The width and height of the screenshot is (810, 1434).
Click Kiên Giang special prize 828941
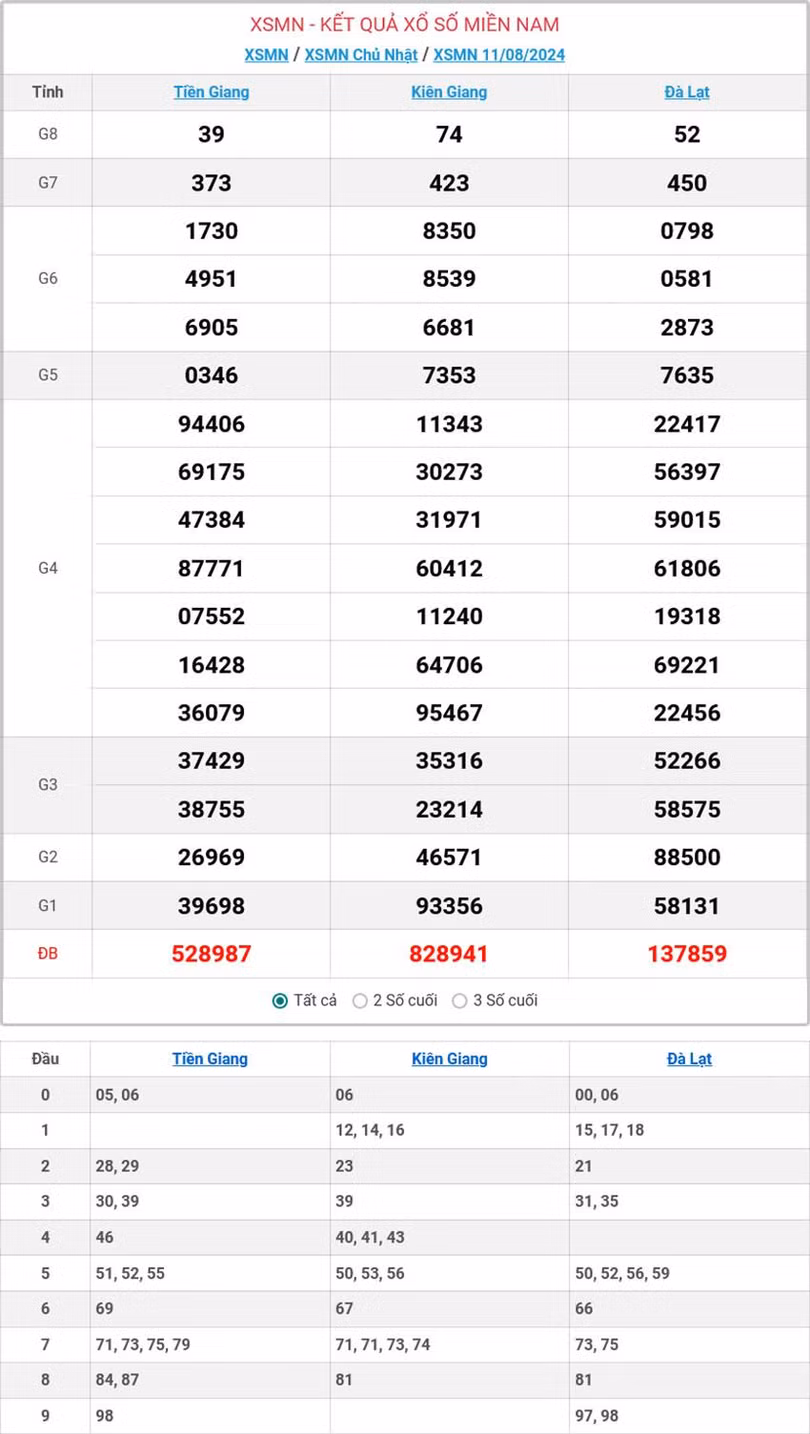449,954
